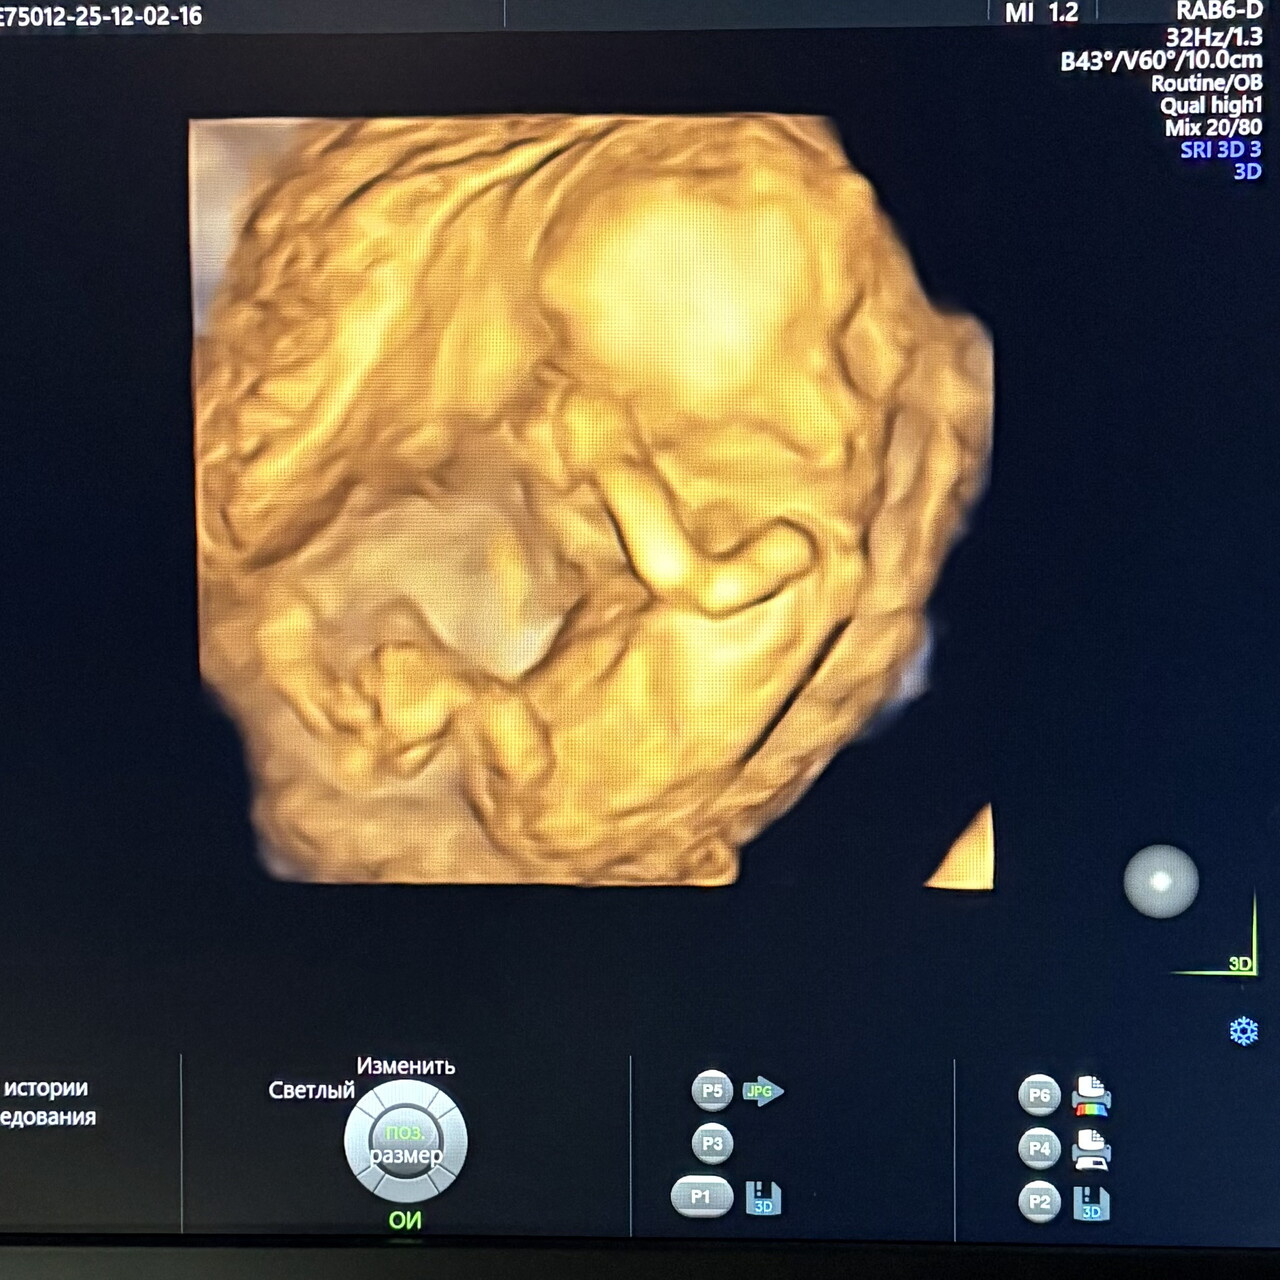Click the P3 preset button
The width and height of the screenshot is (1280, 1280).
[712, 1144]
